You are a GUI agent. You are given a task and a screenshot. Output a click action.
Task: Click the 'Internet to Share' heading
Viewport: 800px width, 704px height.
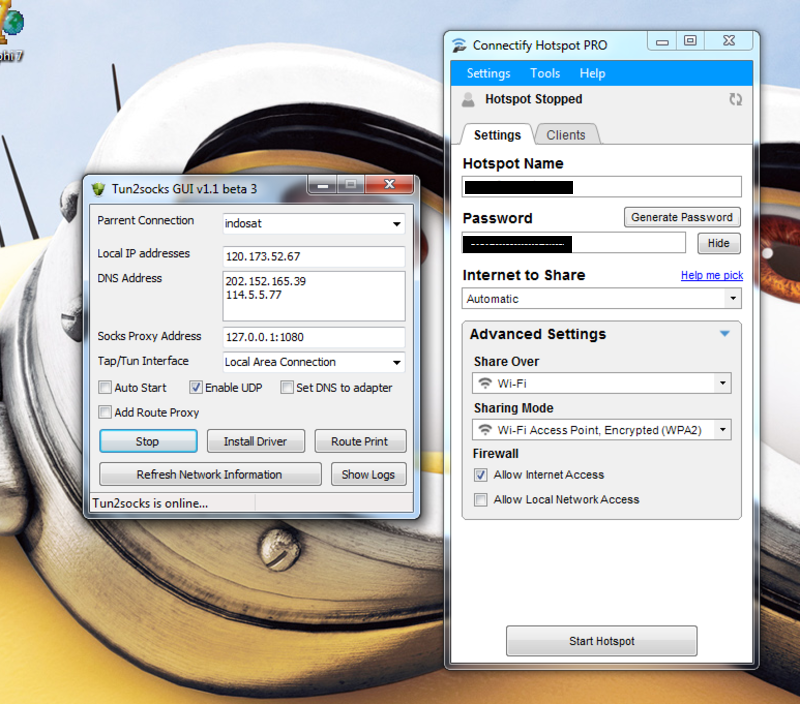524,275
